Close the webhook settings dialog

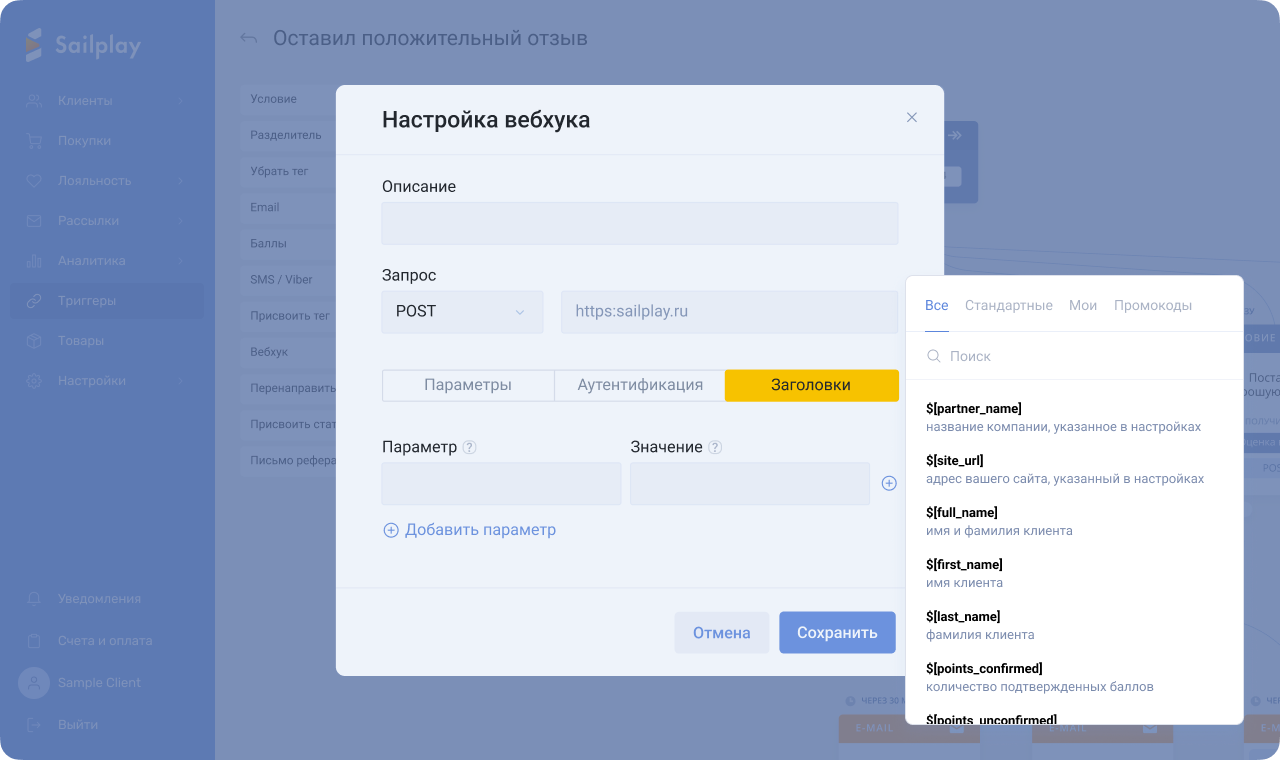[911, 117]
